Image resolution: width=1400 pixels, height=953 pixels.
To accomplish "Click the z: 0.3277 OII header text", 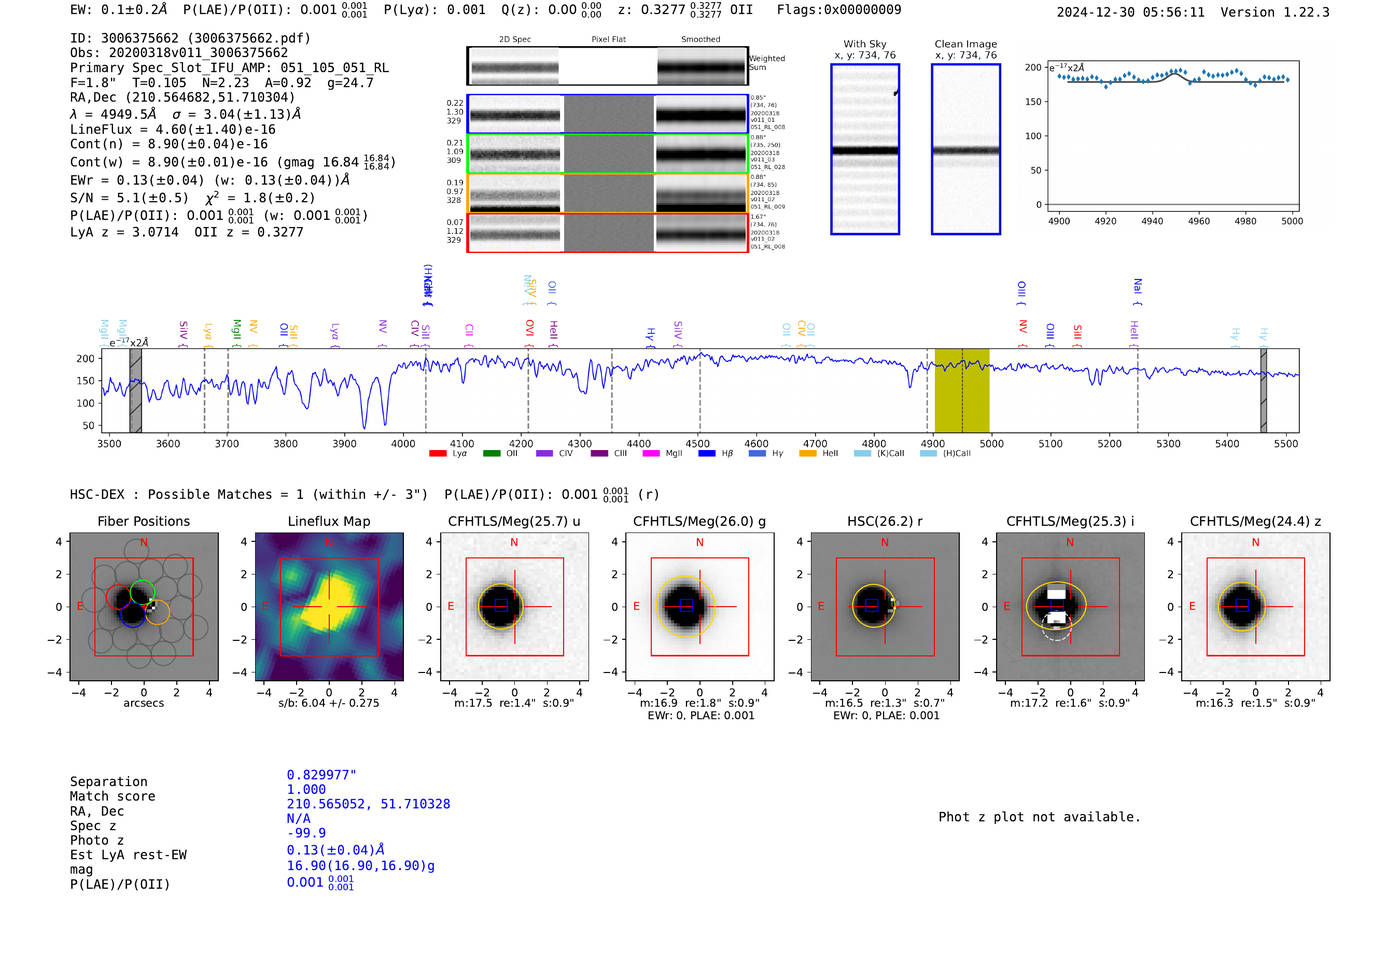I will coord(685,10).
